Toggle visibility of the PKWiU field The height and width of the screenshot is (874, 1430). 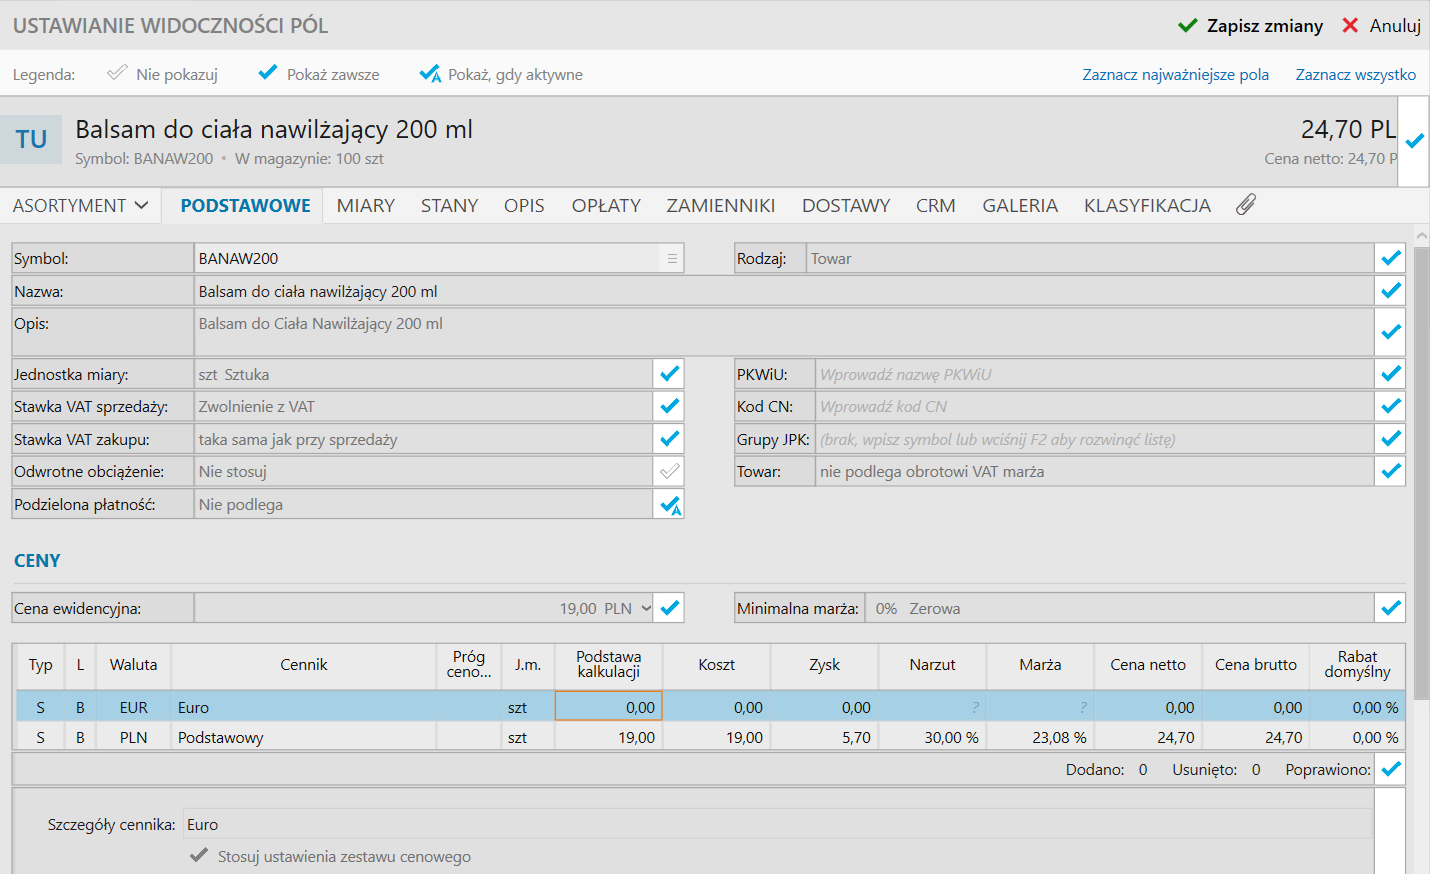[1390, 374]
